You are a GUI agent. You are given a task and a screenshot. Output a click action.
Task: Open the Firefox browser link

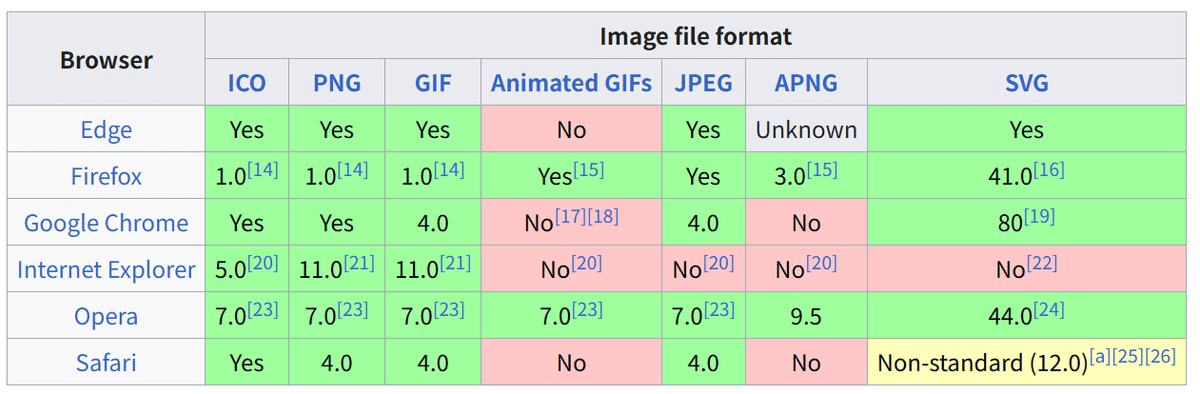[106, 177]
